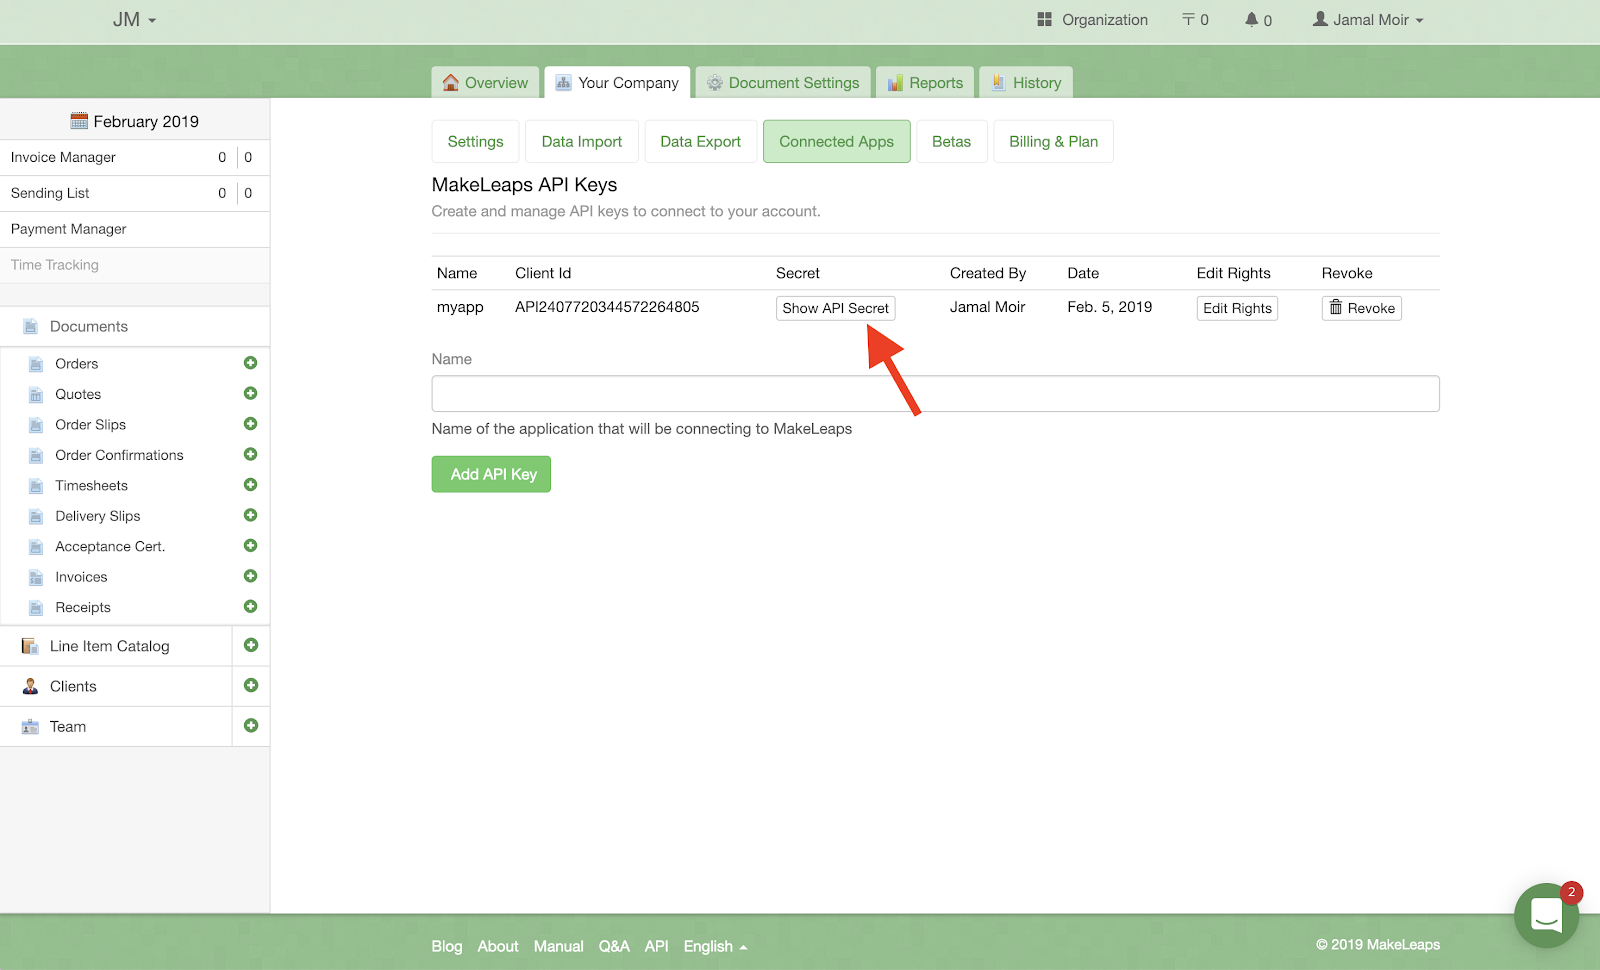Revoke the myapp API key

(x=1362, y=308)
